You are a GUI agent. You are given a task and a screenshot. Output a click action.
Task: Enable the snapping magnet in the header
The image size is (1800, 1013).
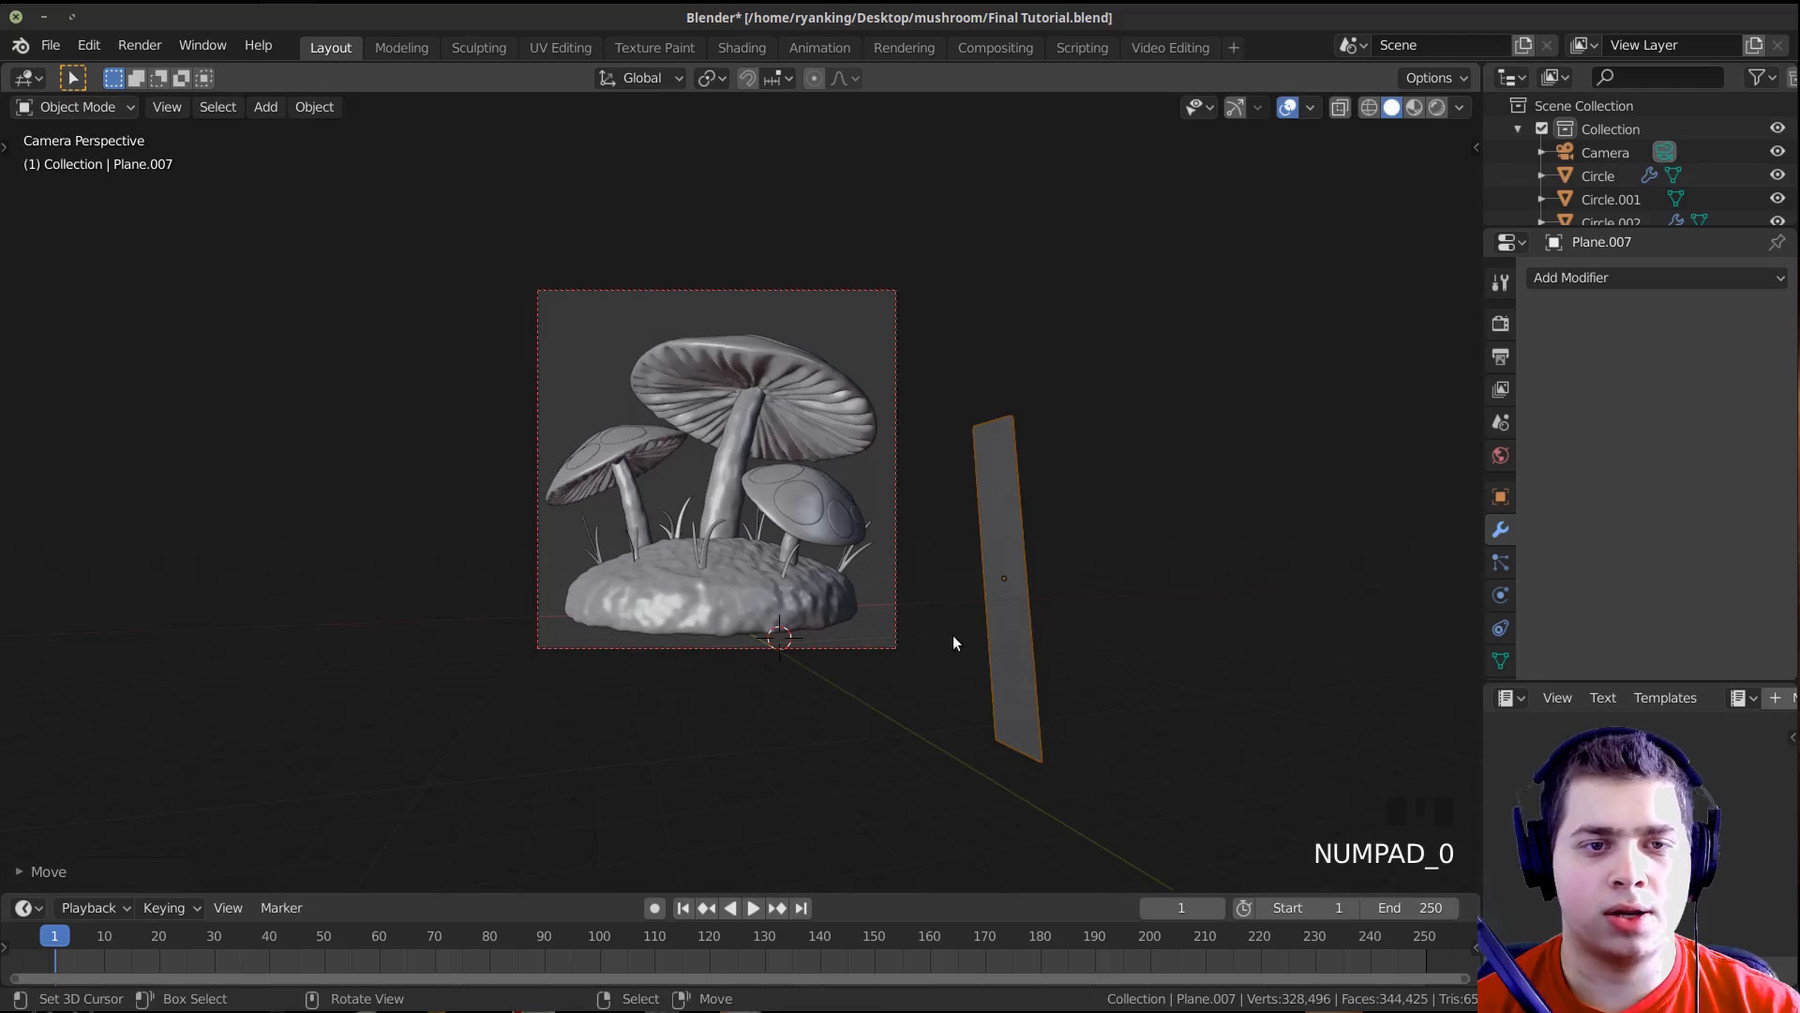point(747,78)
